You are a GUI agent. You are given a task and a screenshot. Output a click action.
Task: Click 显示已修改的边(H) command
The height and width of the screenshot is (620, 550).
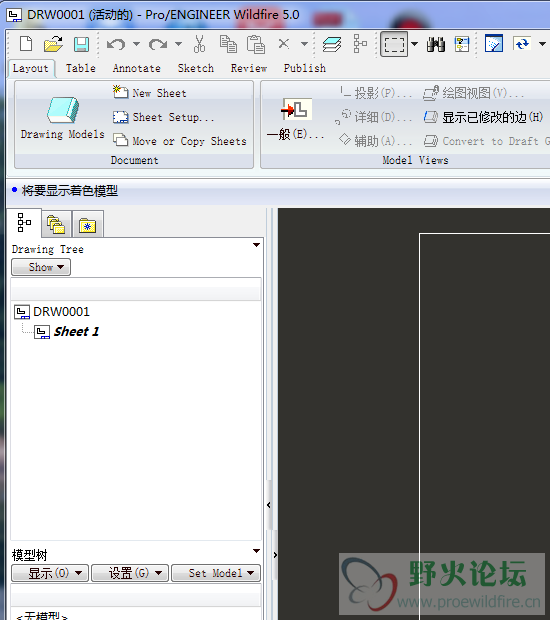[x=484, y=117]
